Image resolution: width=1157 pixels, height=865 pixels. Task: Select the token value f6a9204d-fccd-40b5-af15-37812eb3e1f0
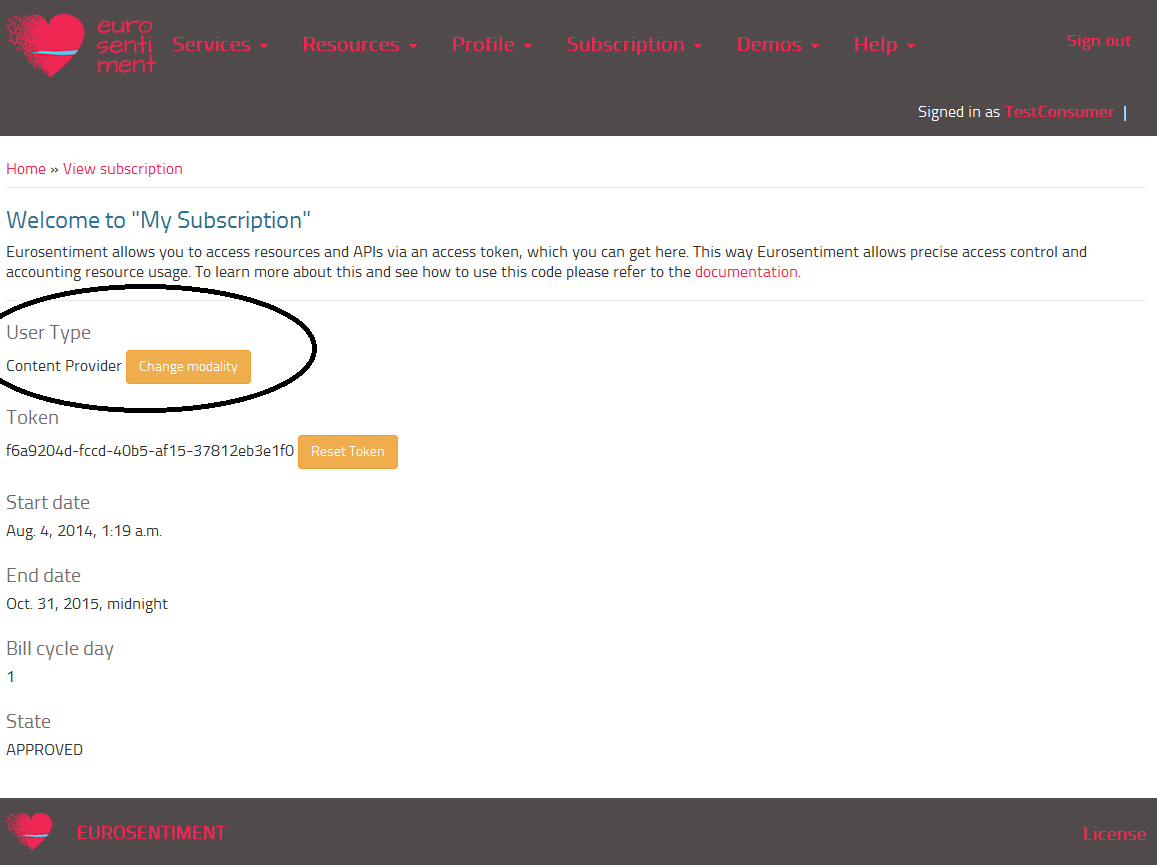coord(150,451)
